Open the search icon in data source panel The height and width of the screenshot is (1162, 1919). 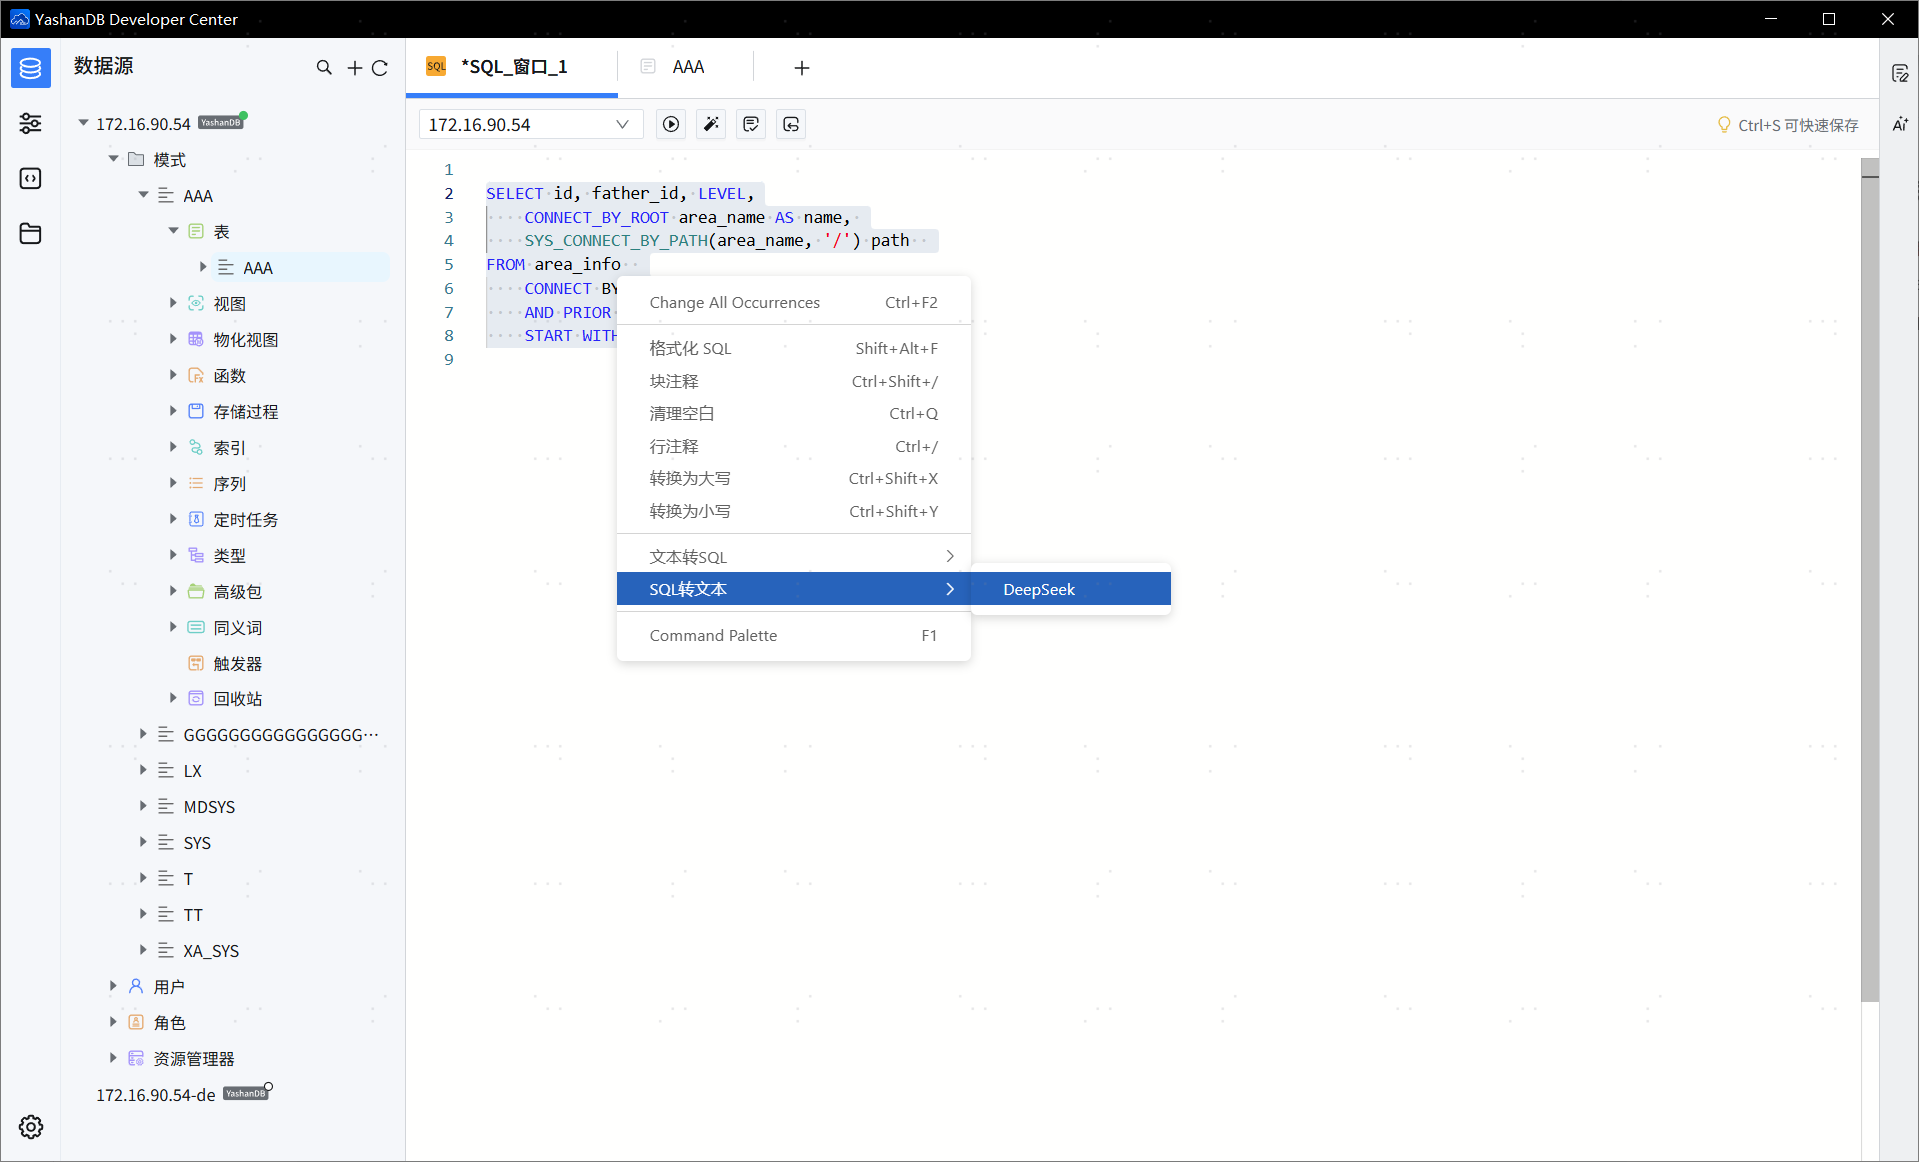[324, 67]
